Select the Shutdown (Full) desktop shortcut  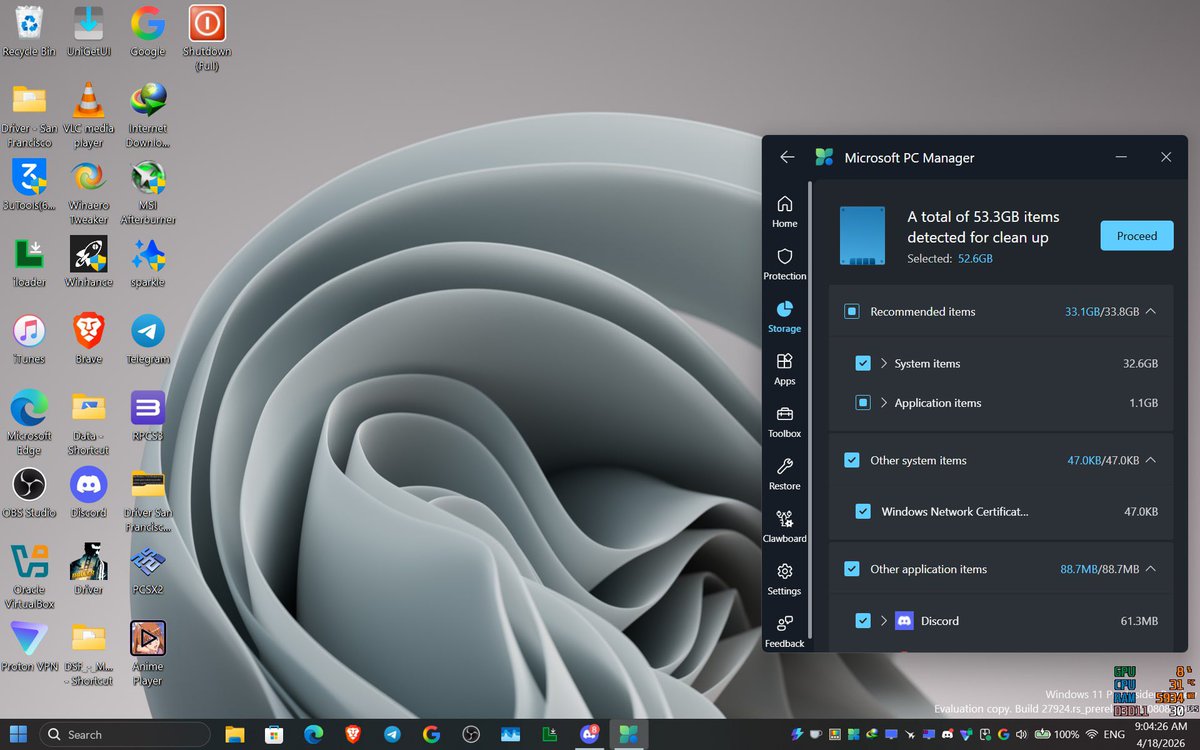(207, 38)
